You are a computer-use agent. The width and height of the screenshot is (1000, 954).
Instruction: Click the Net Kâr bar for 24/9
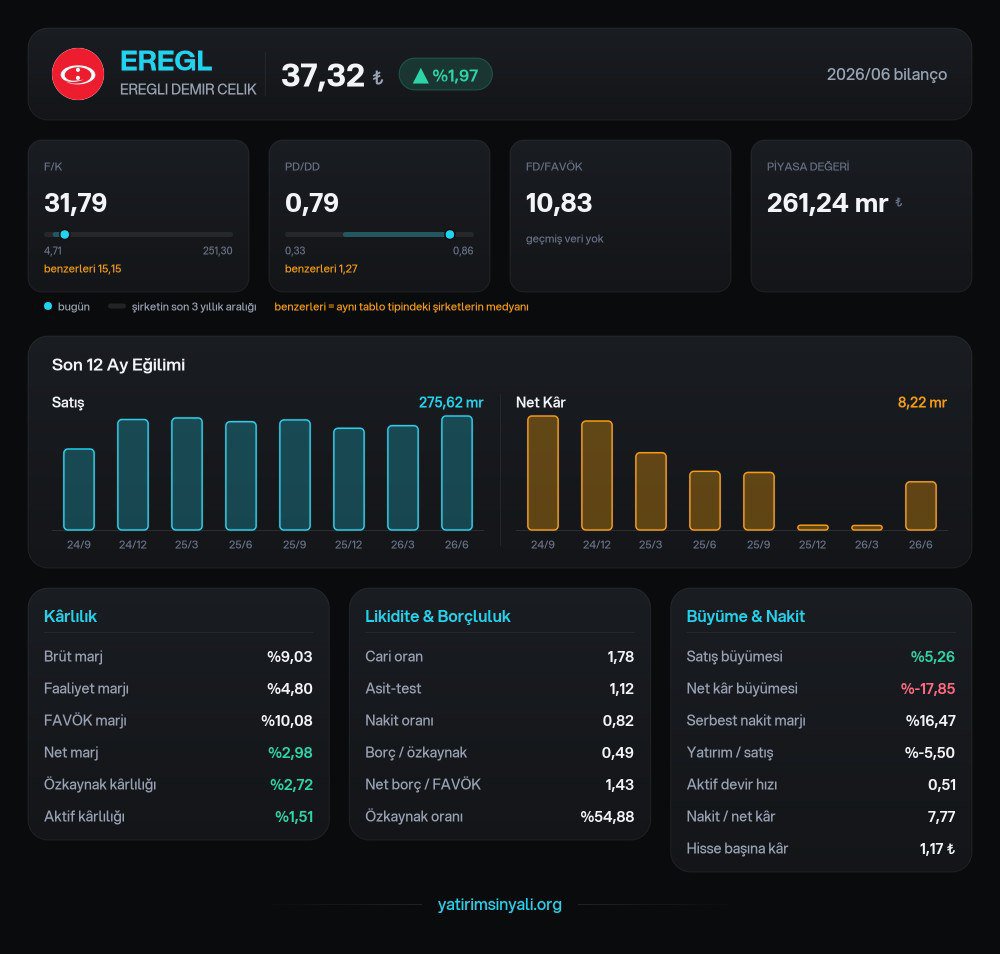coord(543,473)
